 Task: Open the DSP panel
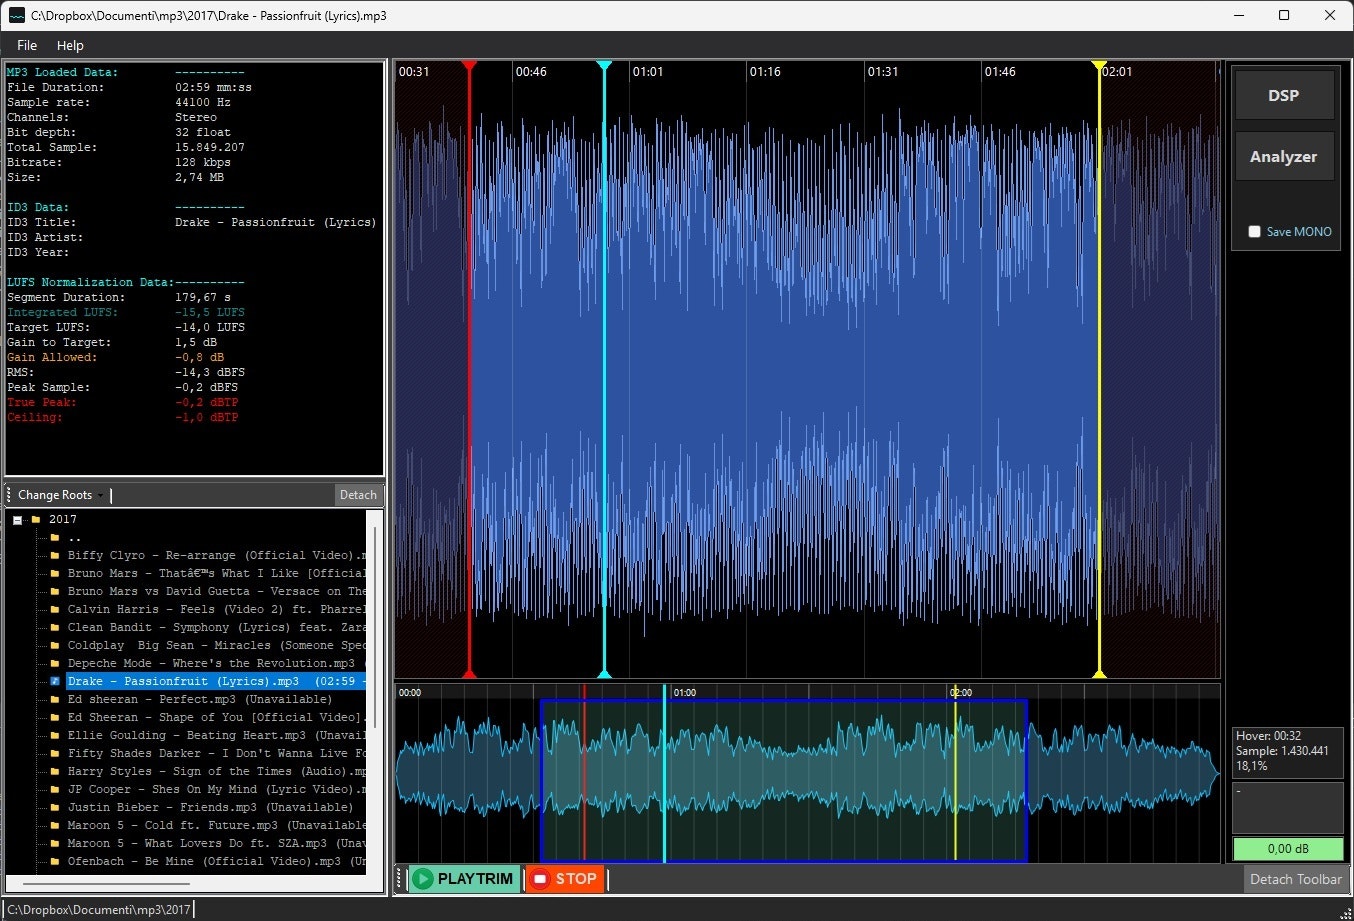[x=1284, y=96]
